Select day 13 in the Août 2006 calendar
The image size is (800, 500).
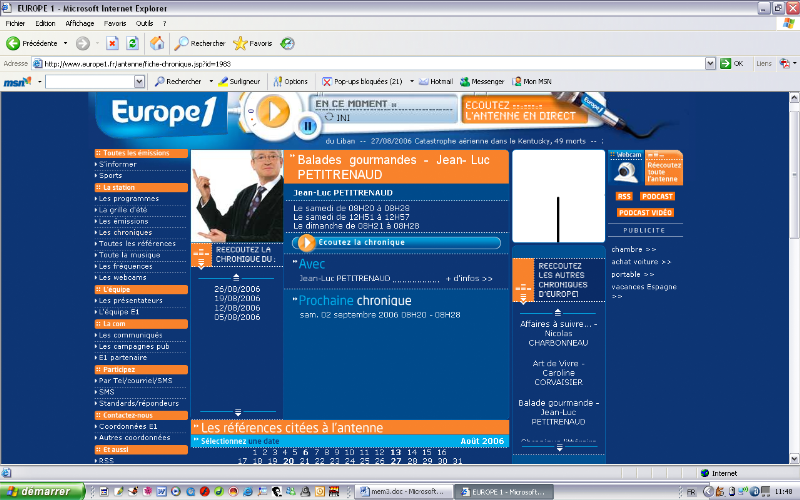click(x=396, y=452)
